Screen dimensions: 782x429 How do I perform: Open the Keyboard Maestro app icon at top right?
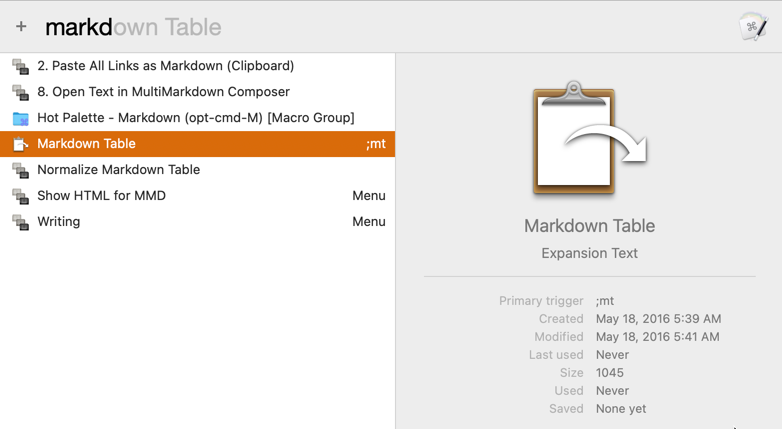[754, 27]
